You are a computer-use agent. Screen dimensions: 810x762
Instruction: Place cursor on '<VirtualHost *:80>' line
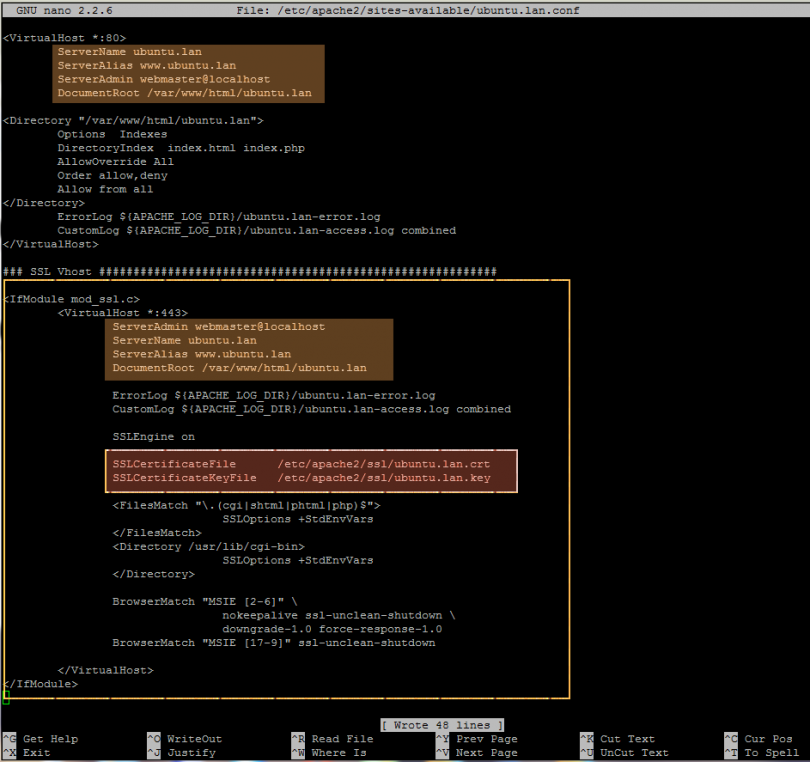[x=65, y=38]
